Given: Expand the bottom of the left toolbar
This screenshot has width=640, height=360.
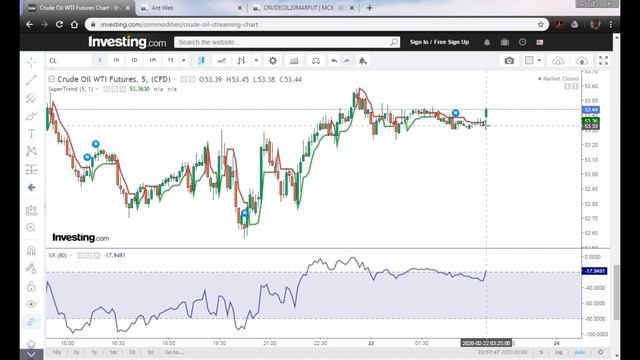Looking at the screenshot, I should [x=31, y=355].
